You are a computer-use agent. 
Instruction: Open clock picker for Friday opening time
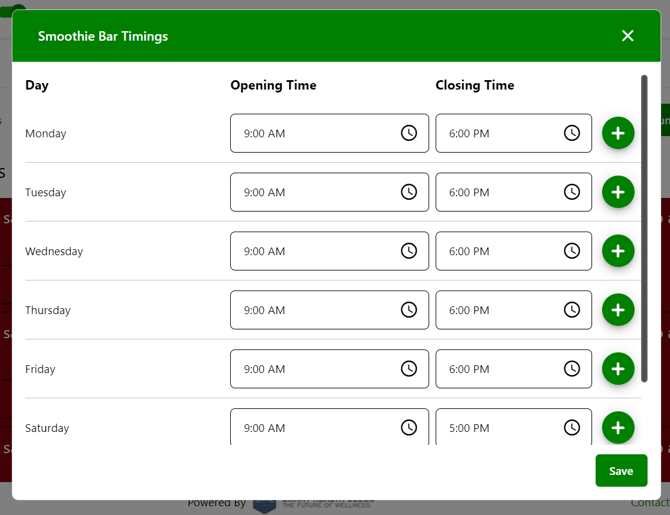tap(409, 369)
